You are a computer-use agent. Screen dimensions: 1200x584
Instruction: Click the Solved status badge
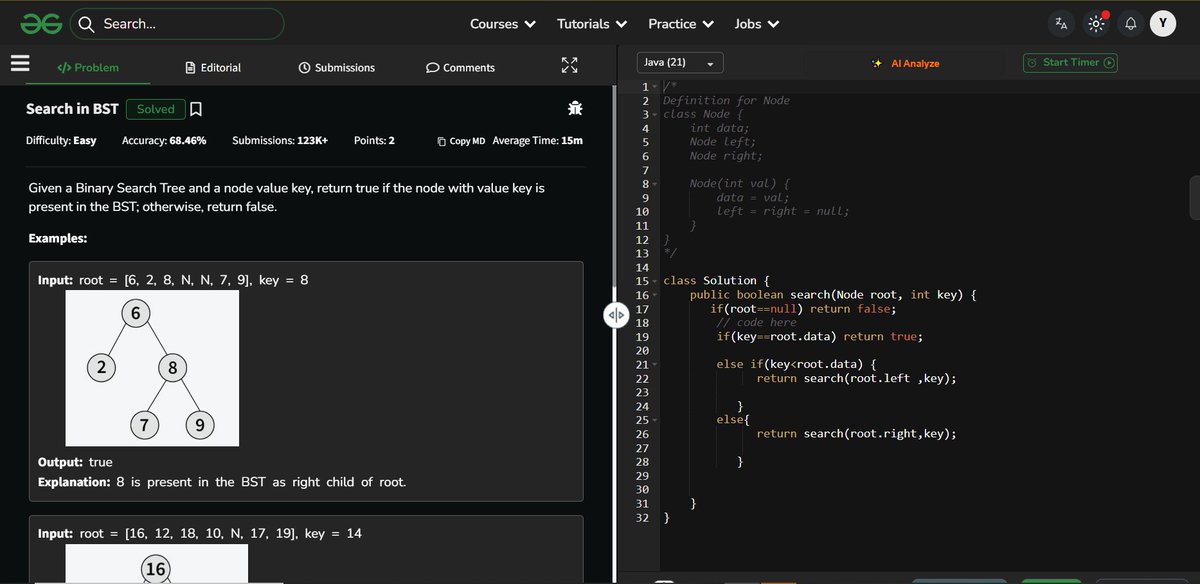(x=156, y=109)
